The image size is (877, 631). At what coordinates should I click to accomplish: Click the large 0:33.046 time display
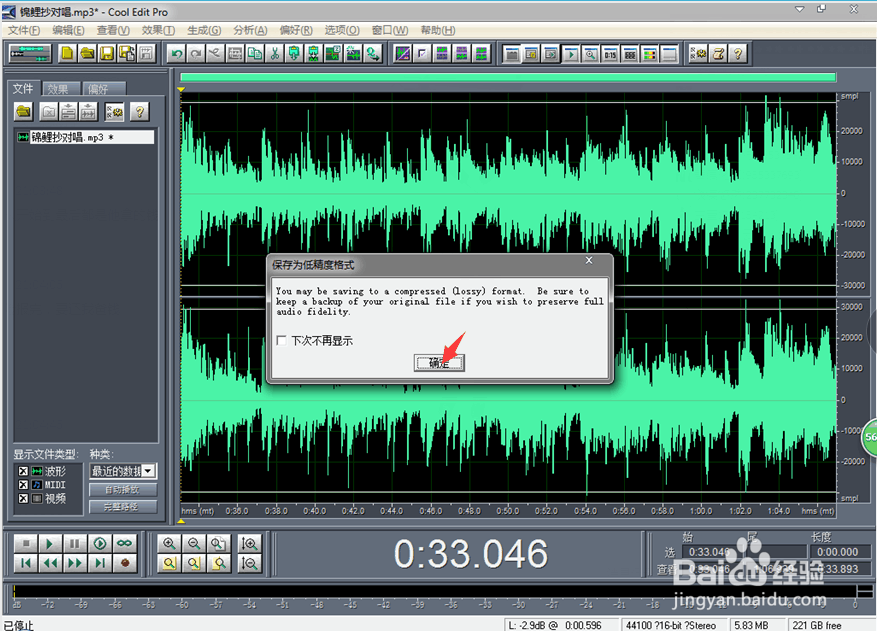click(x=470, y=554)
